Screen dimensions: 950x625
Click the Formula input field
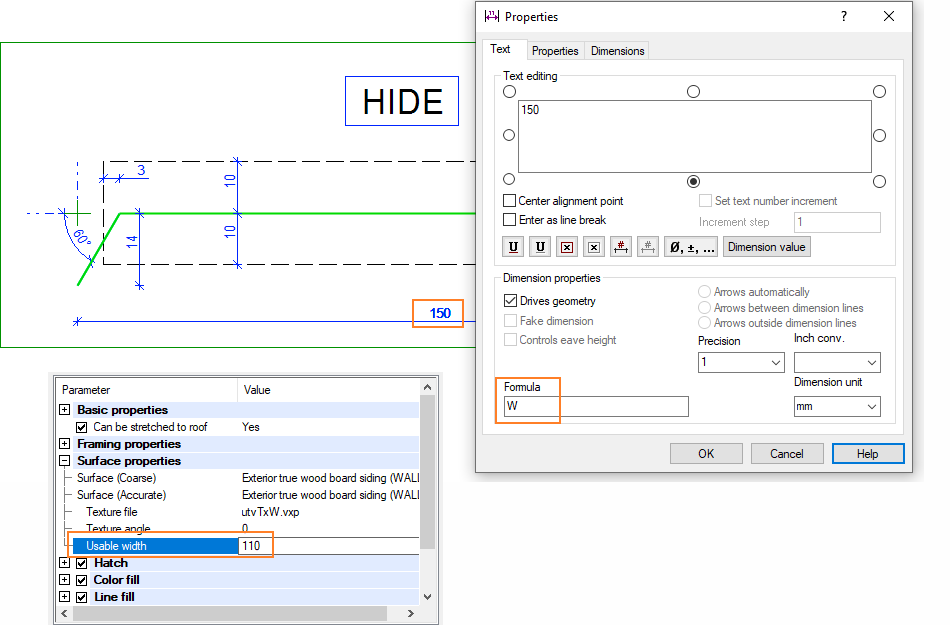(x=597, y=406)
